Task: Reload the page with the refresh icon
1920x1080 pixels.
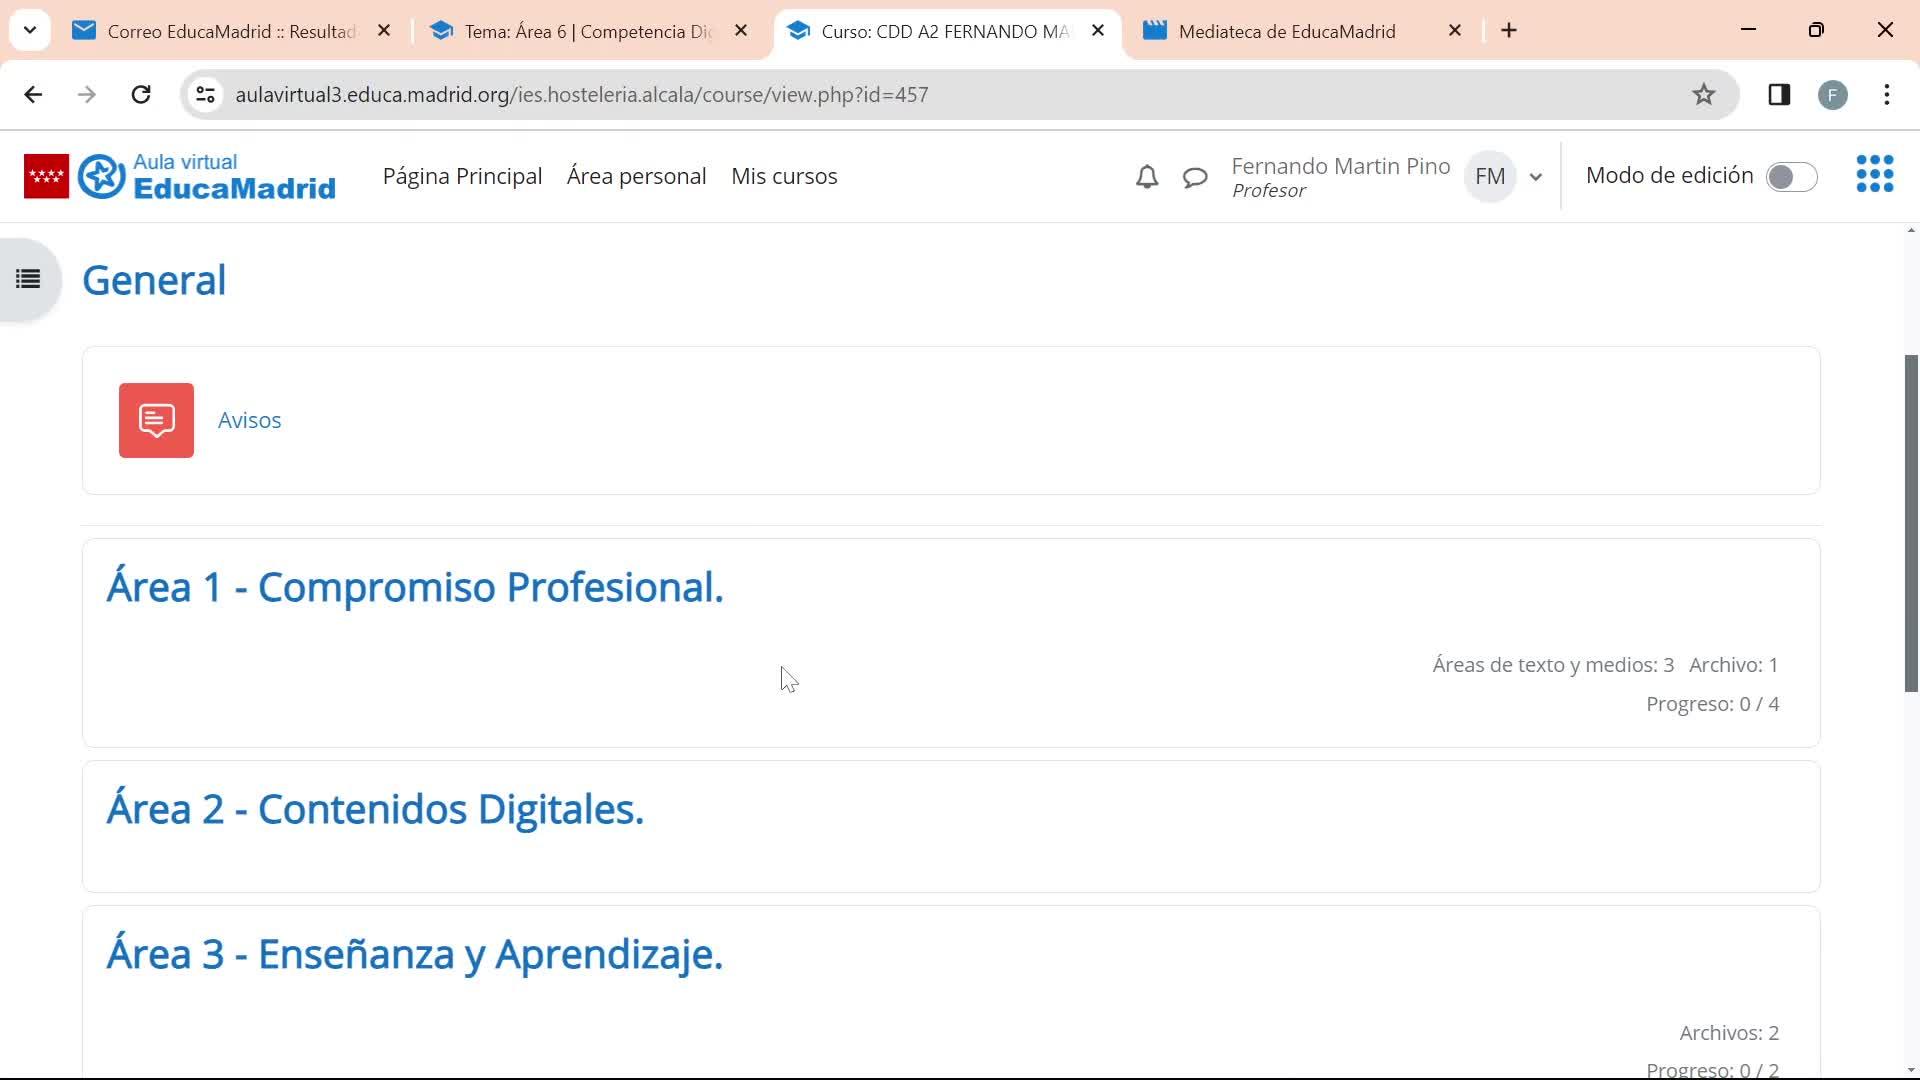Action: (141, 94)
